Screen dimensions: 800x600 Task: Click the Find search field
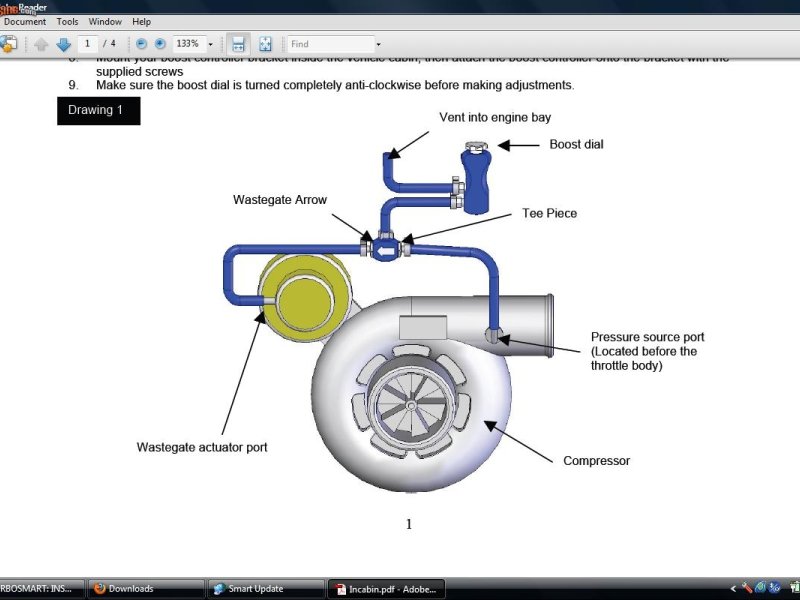click(x=331, y=44)
